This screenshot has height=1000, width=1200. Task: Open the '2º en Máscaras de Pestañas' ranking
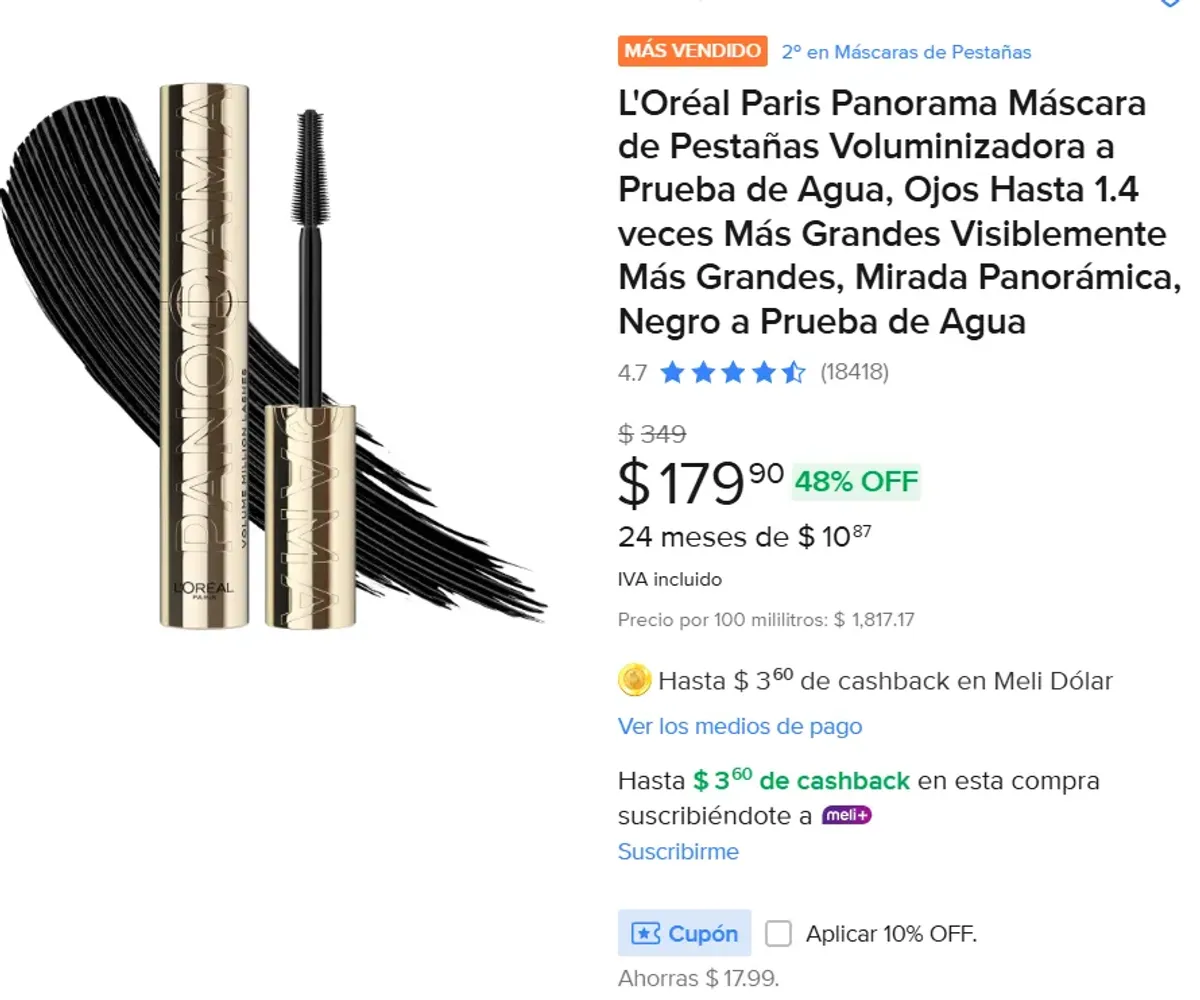[x=909, y=51]
